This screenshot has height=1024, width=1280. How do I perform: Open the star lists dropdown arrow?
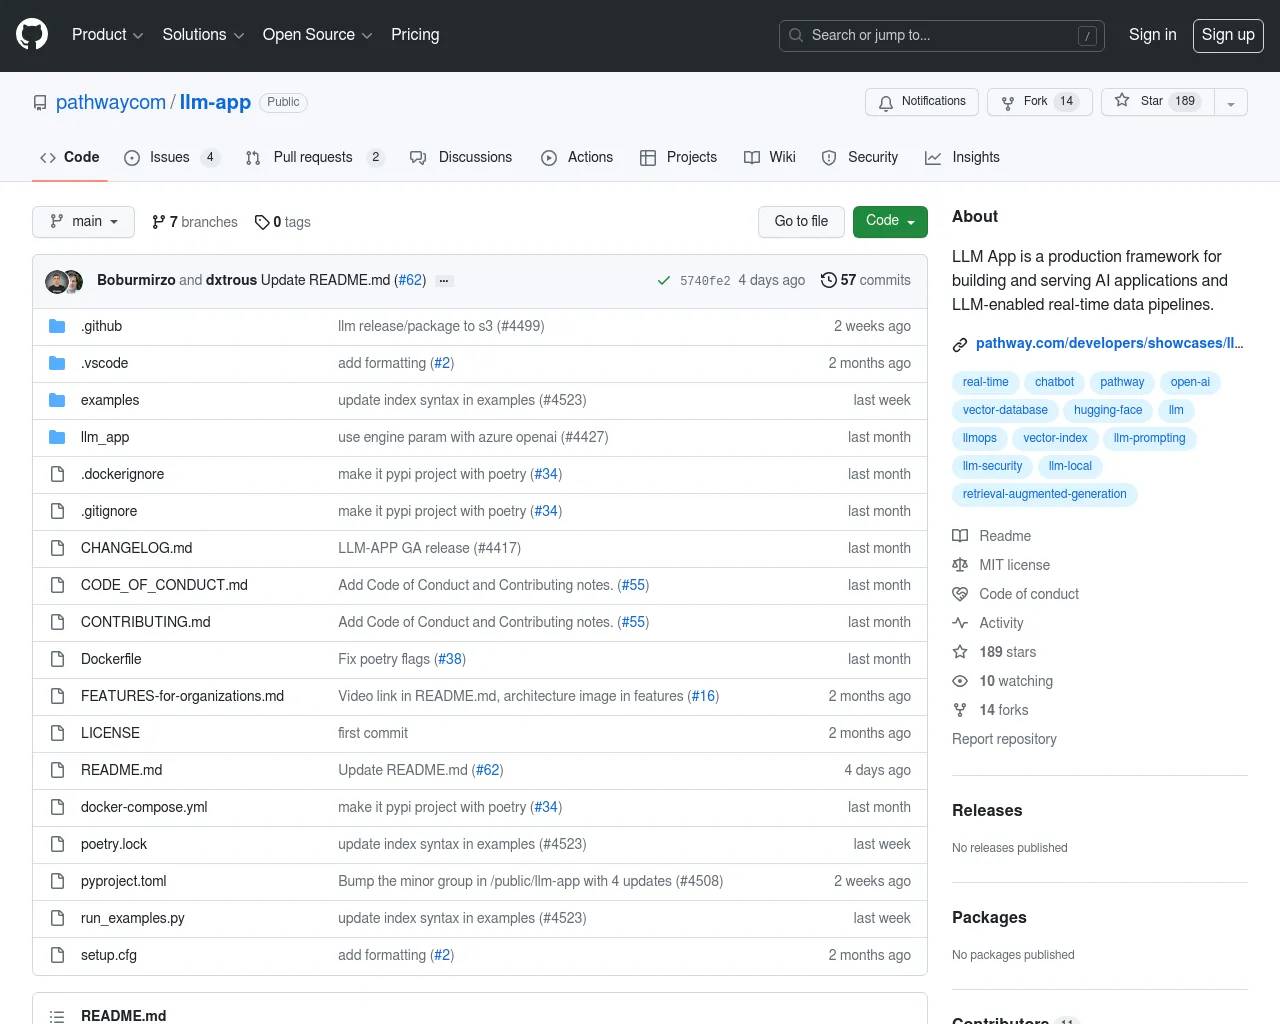(x=1231, y=102)
